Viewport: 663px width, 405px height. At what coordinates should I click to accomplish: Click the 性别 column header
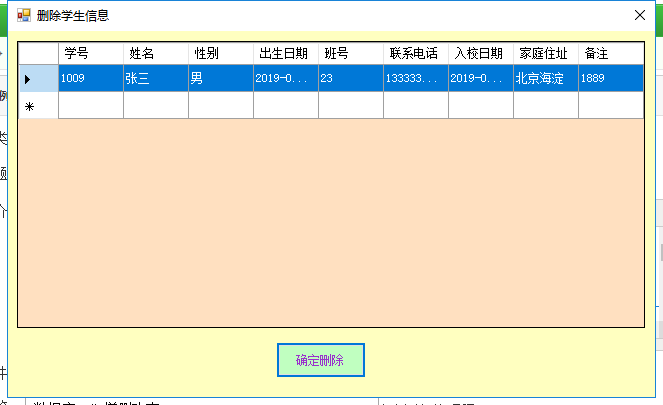coord(221,53)
